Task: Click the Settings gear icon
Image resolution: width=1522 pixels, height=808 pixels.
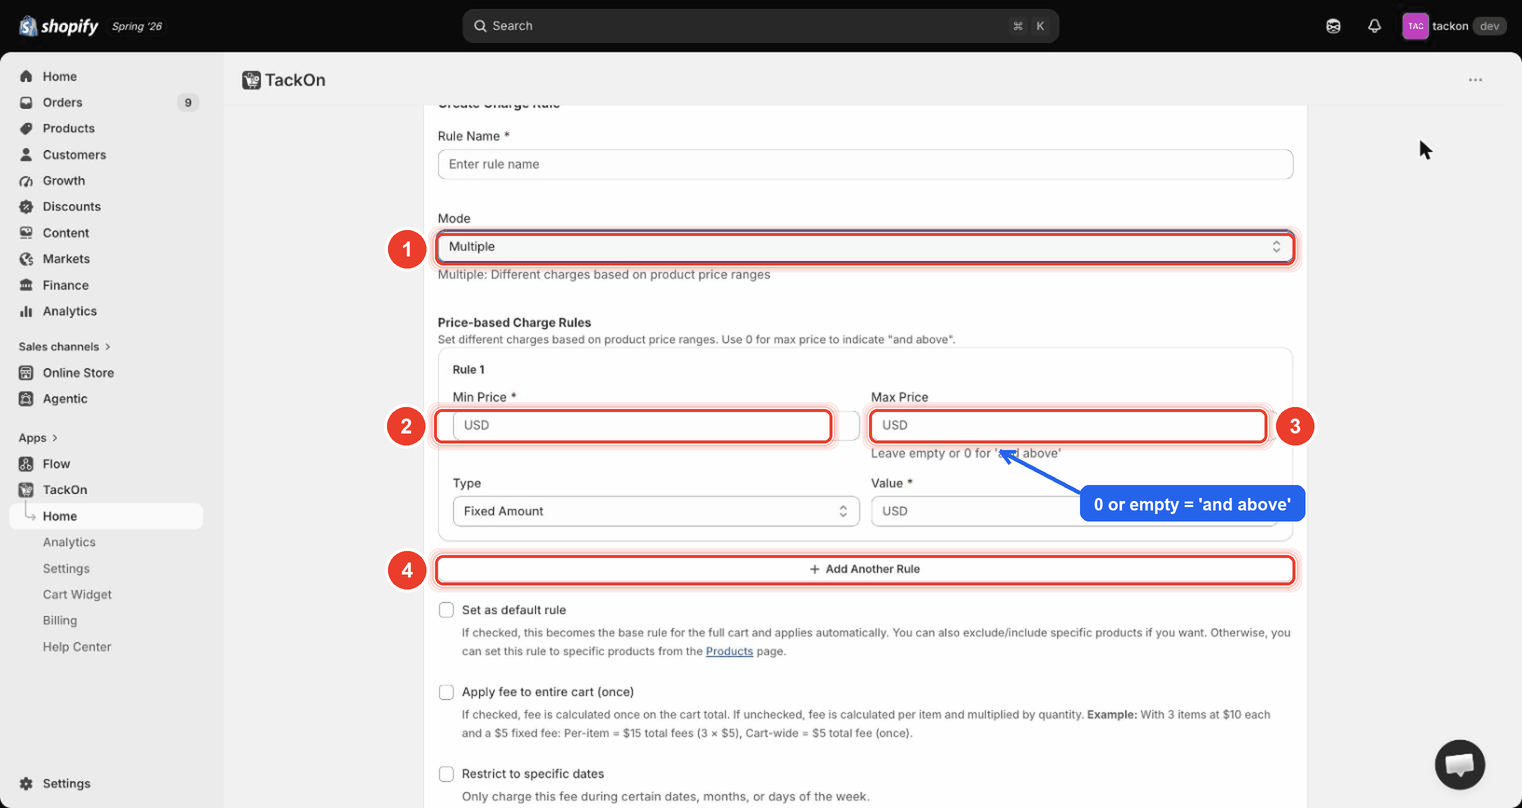Action: pos(26,784)
